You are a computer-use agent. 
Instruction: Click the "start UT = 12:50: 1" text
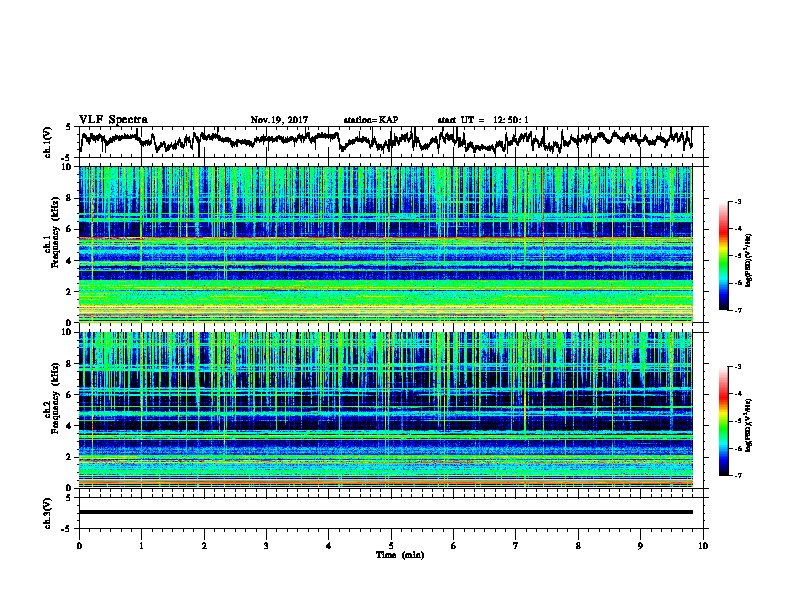pyautogui.click(x=483, y=120)
